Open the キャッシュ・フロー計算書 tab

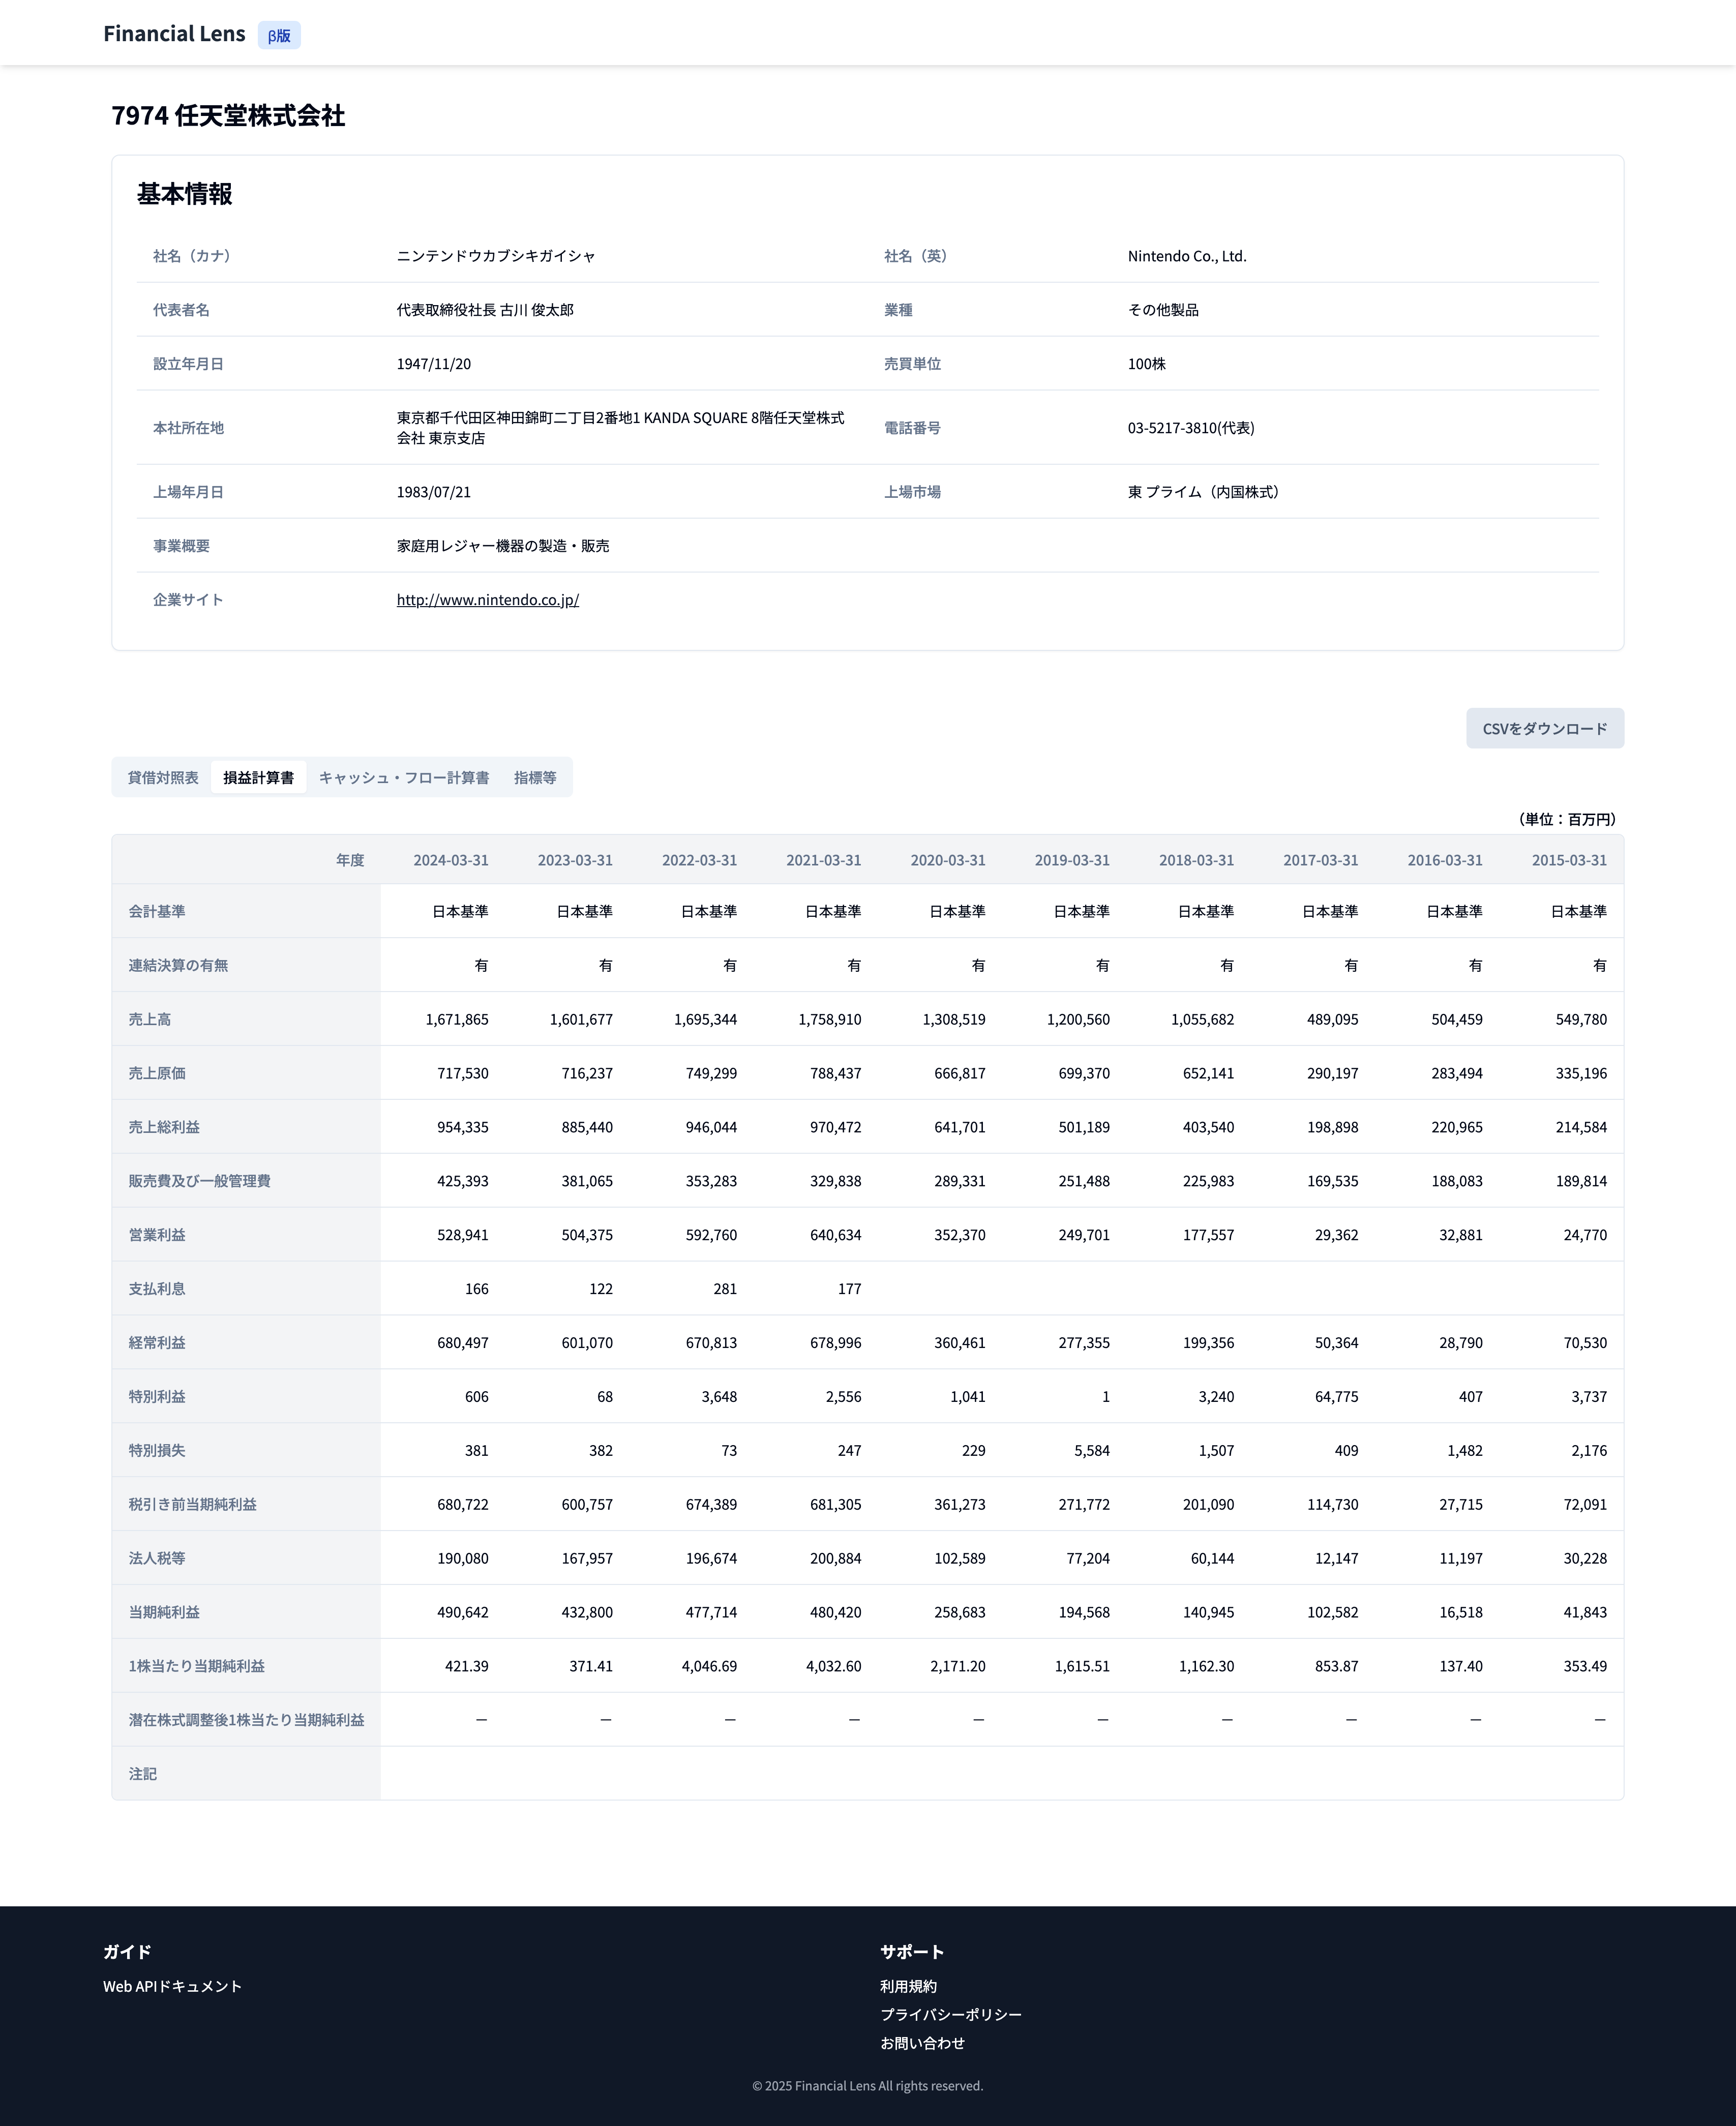(404, 778)
